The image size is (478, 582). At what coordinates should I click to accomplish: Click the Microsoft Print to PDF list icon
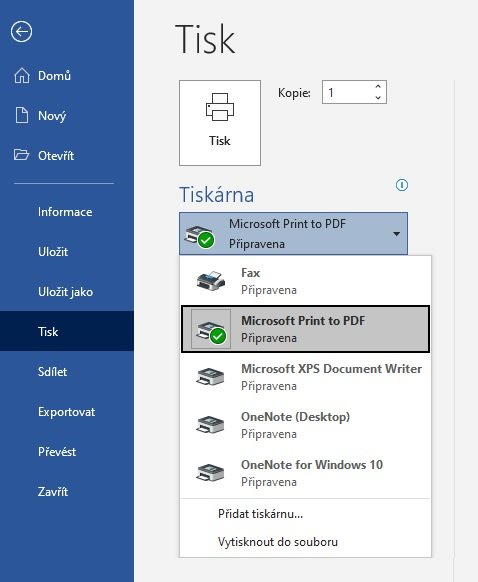(211, 329)
